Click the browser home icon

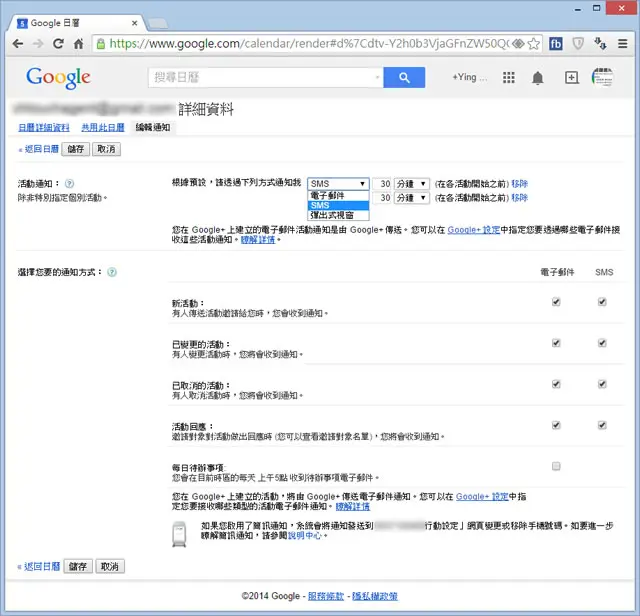click(78, 43)
